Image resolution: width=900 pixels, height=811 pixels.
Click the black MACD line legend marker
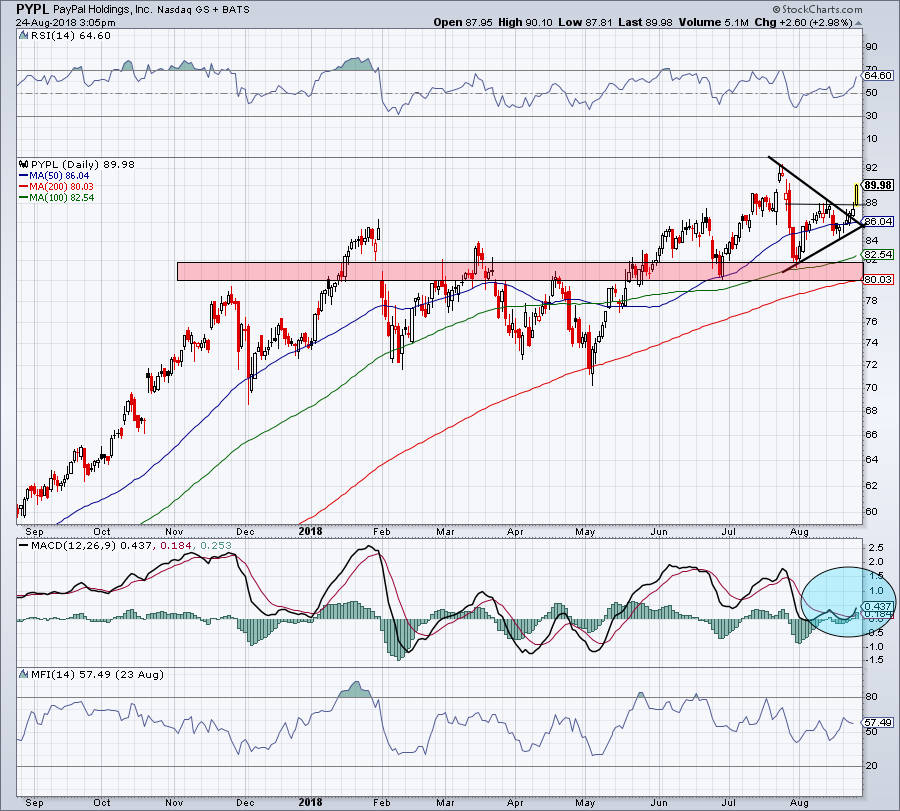coord(24,545)
